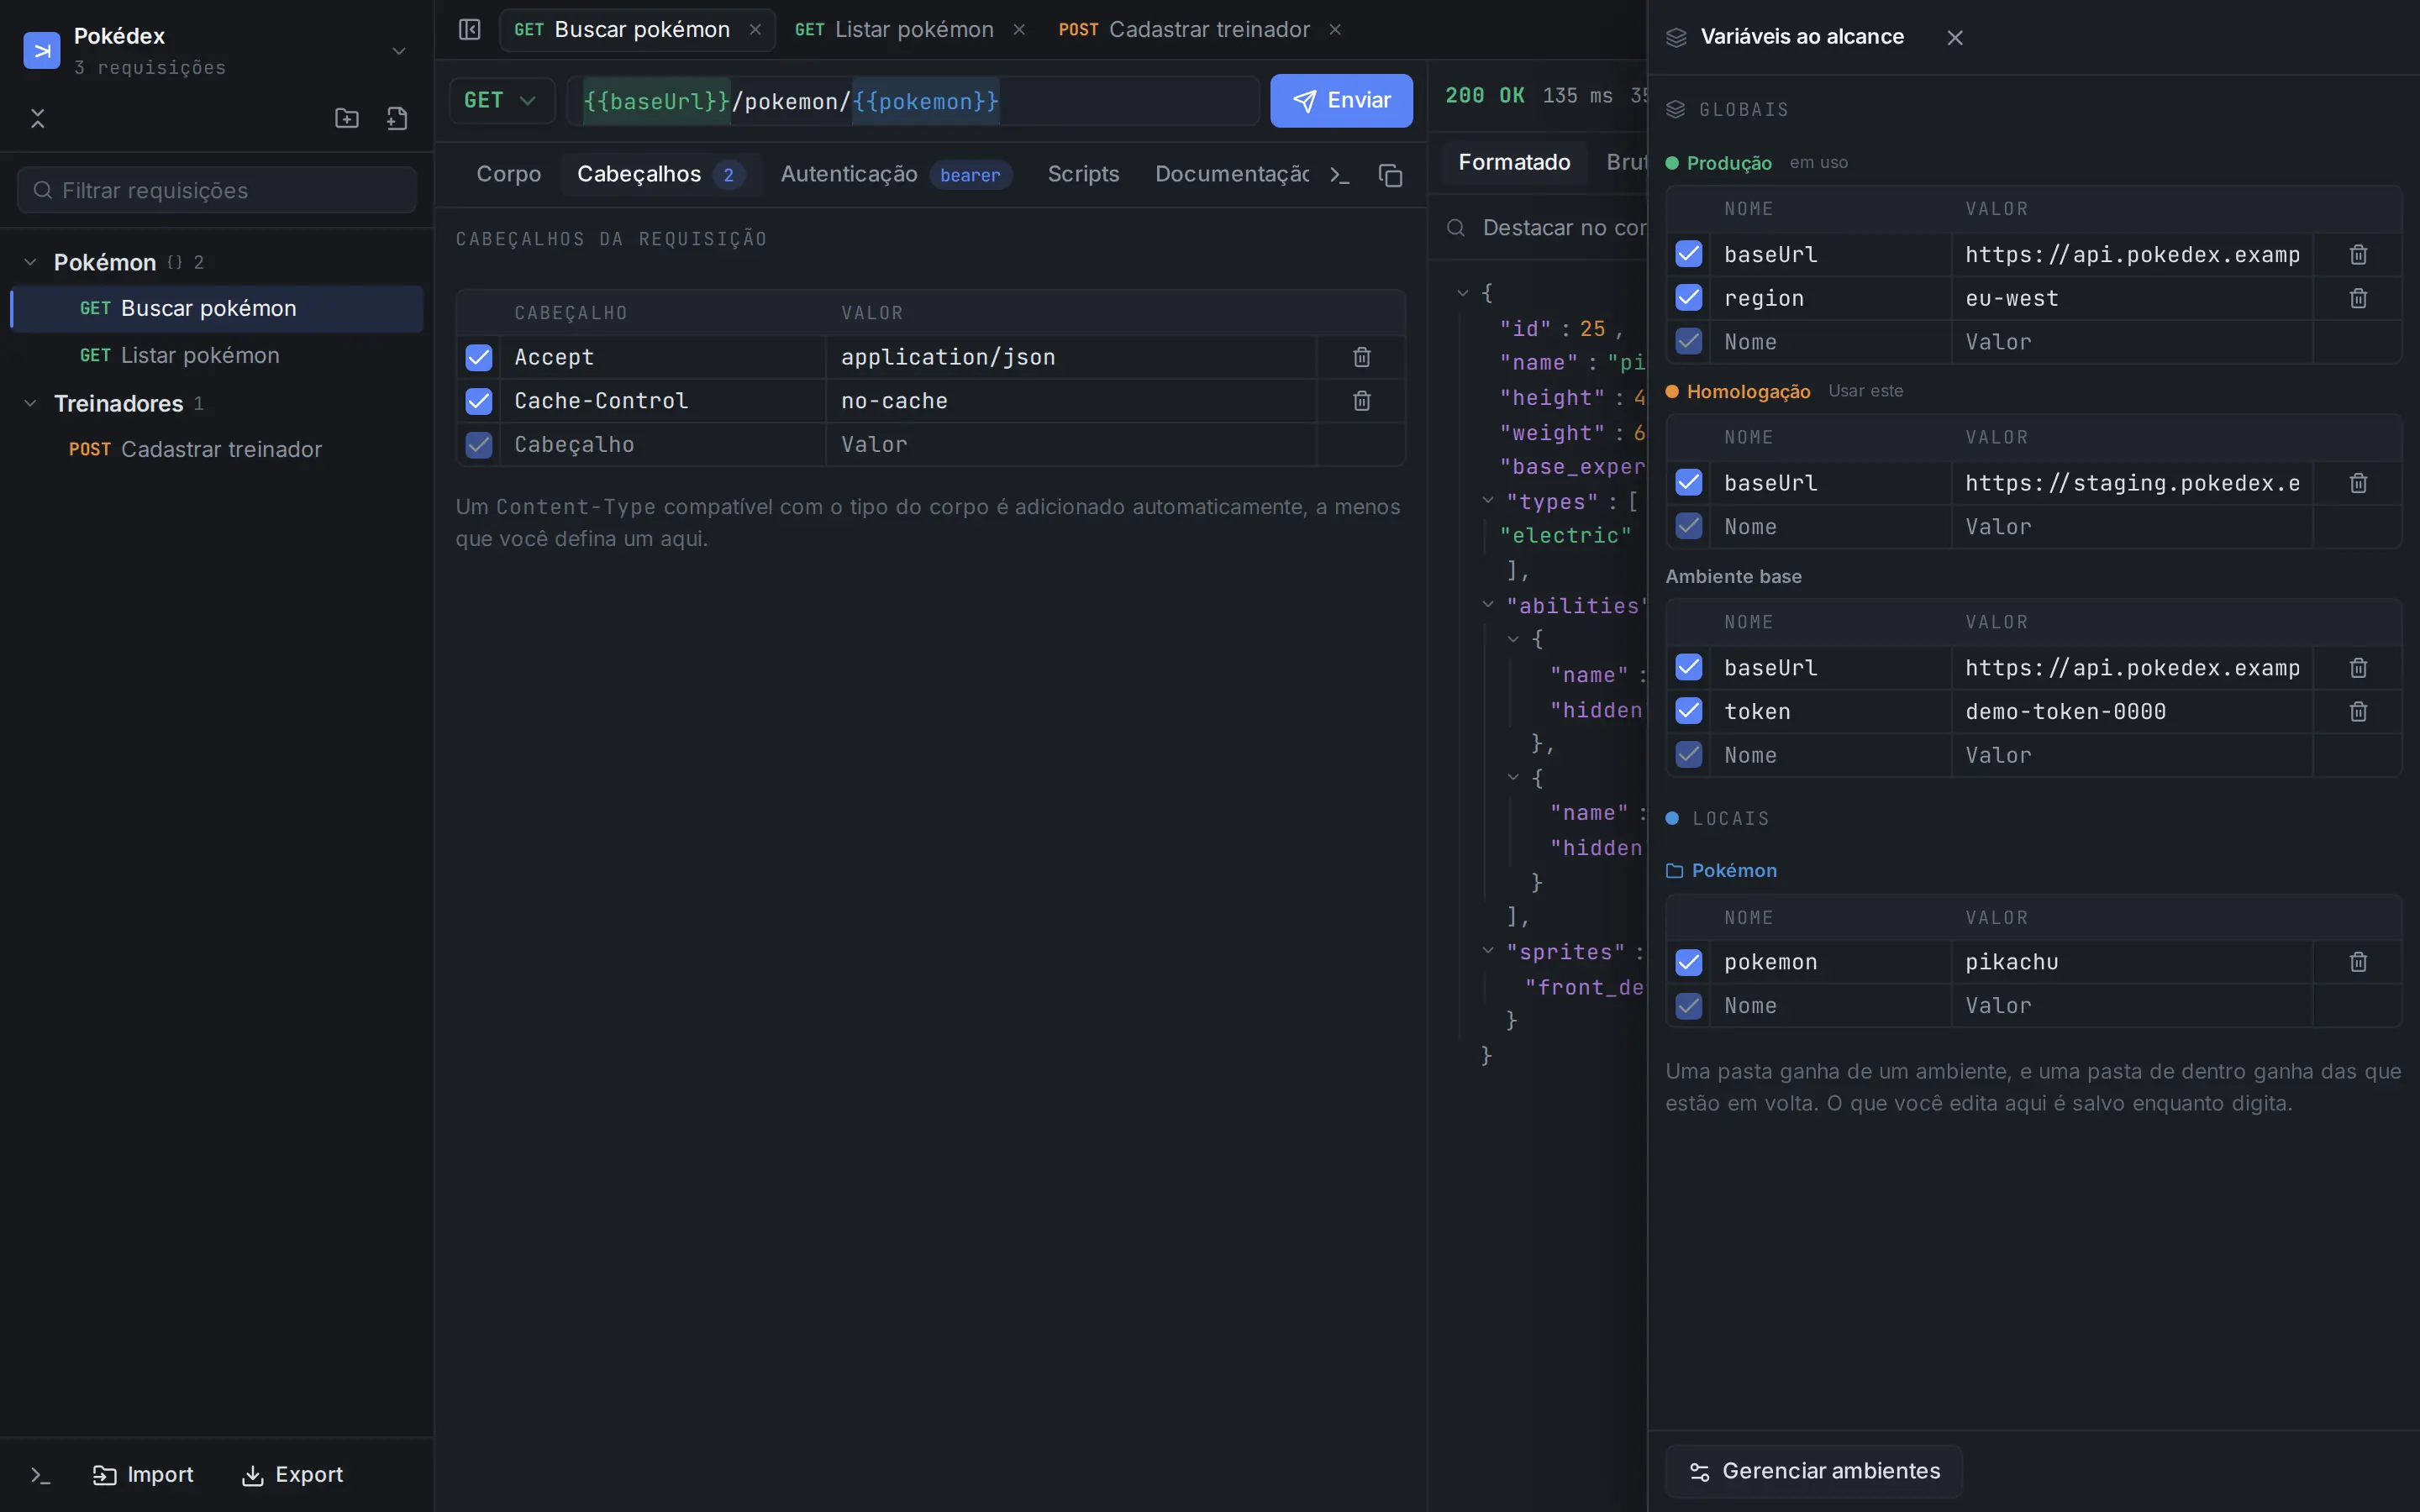Viewport: 2420px width, 1512px height.
Task: Close the Variáveis ao alcance panel
Action: tap(1955, 38)
